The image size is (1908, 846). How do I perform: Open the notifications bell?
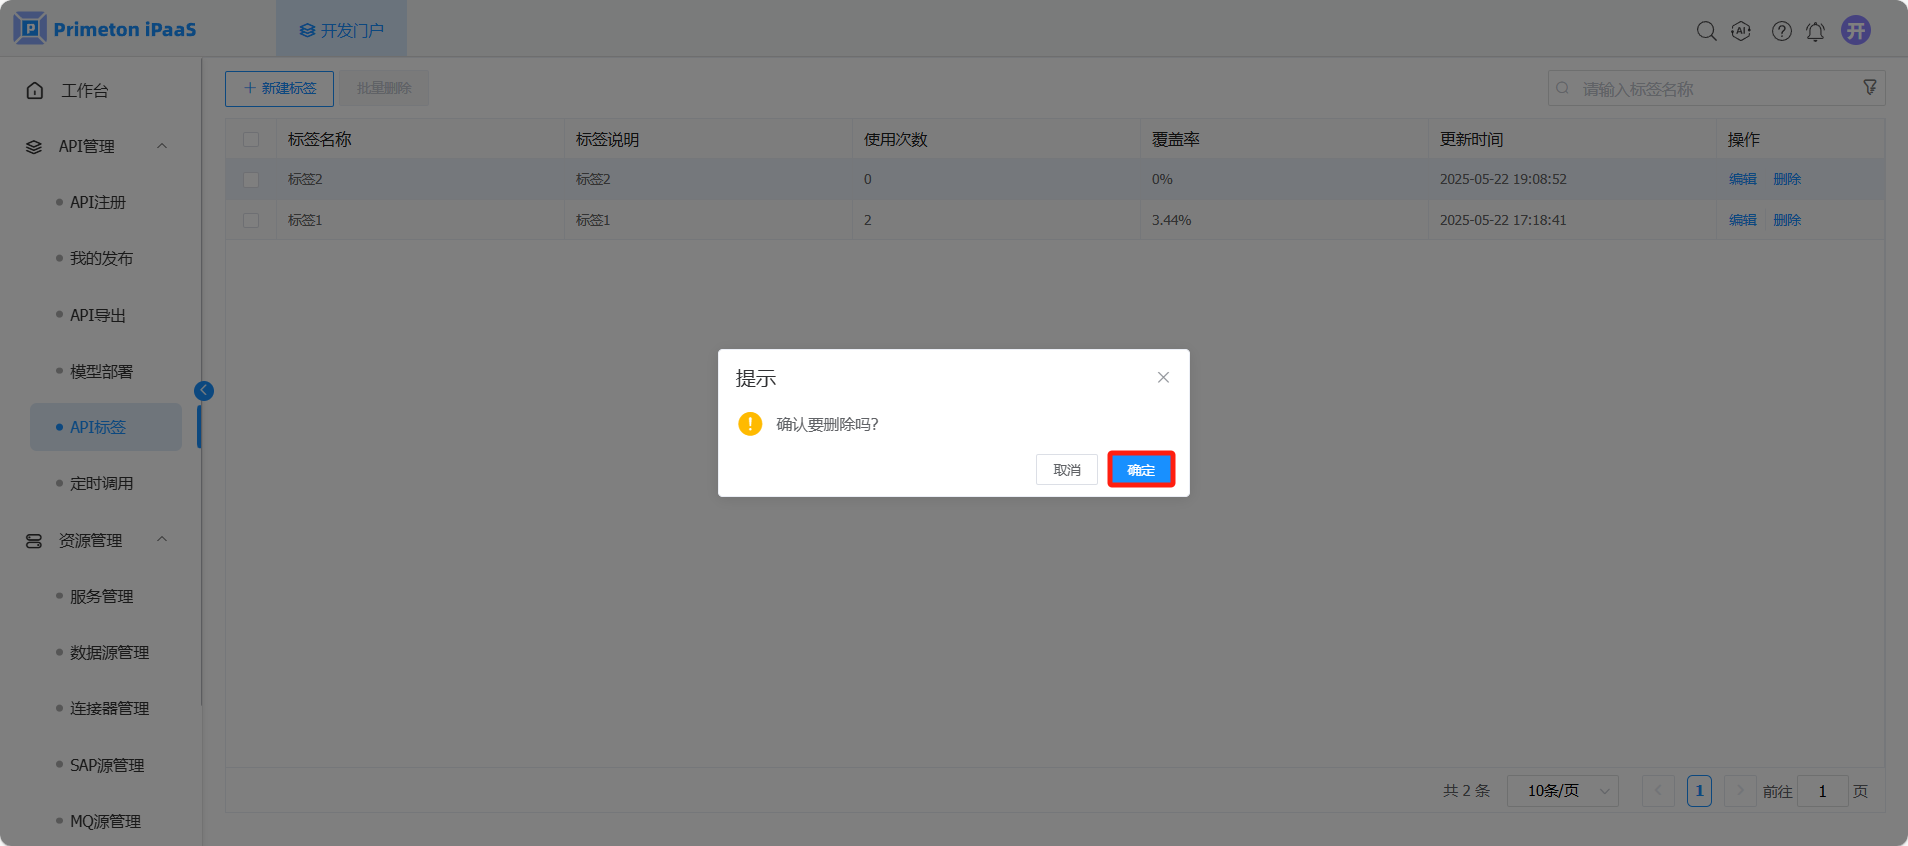[x=1815, y=31]
